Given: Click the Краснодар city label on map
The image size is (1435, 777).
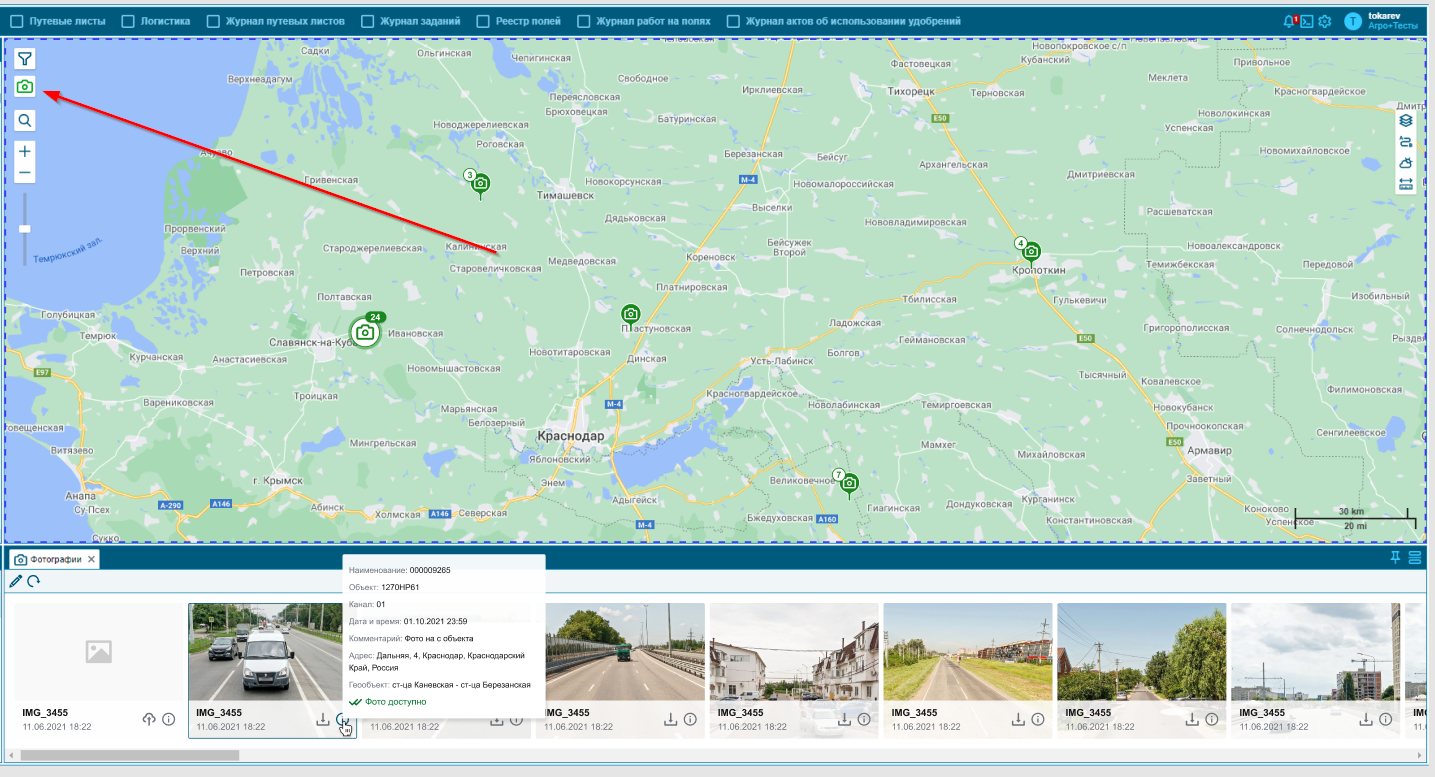Looking at the screenshot, I should pos(570,437).
